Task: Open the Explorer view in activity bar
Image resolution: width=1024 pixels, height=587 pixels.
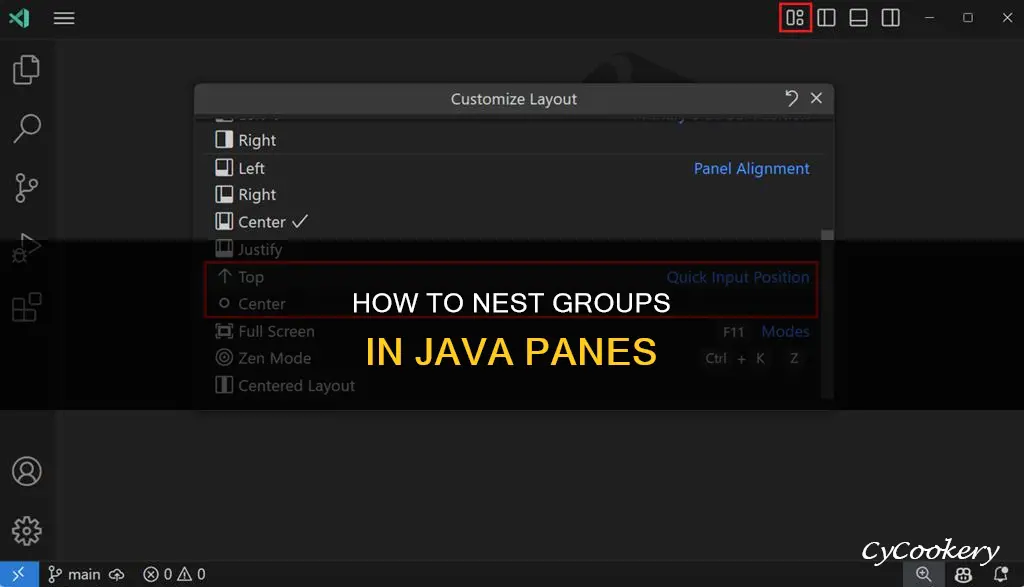Action: pos(26,70)
